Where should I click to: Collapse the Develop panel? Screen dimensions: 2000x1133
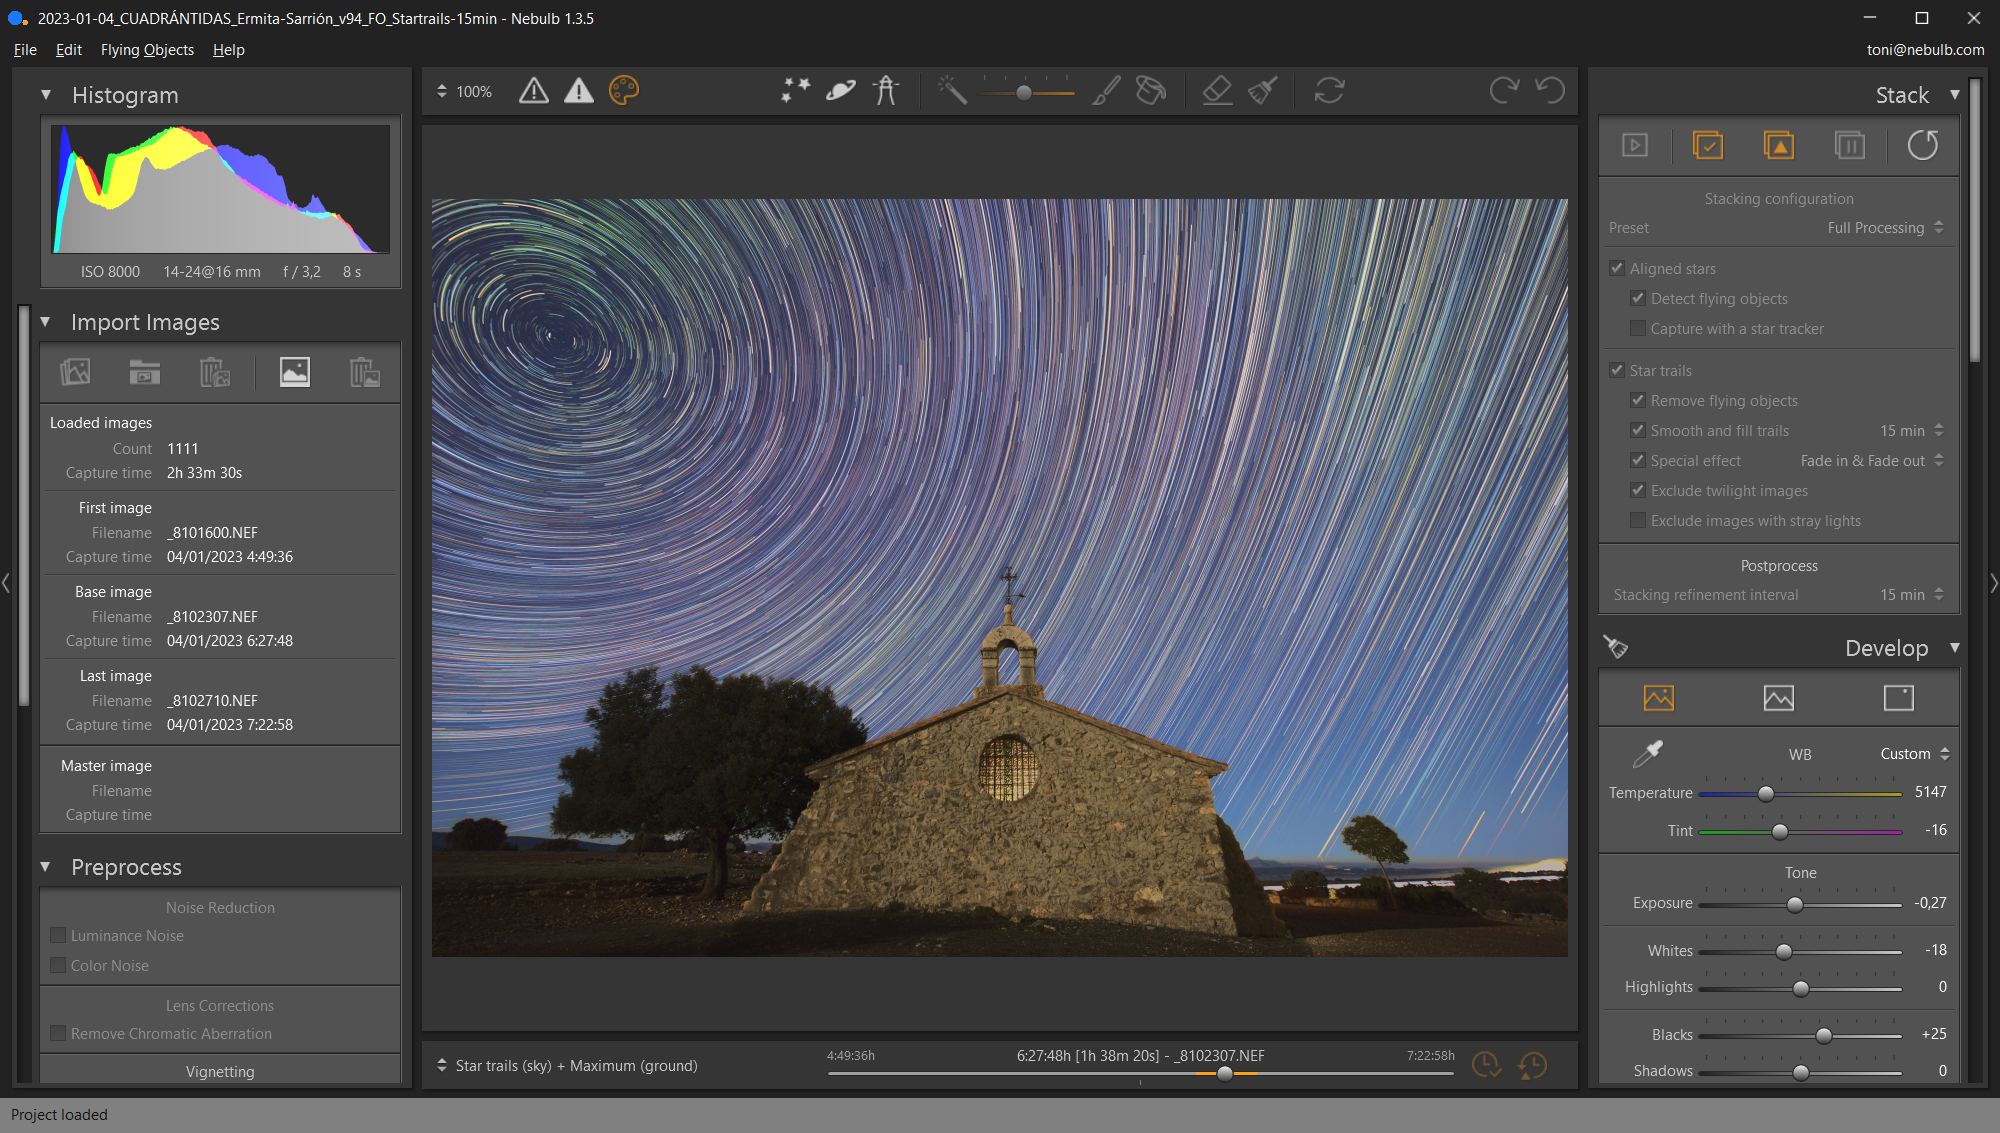click(x=1955, y=648)
